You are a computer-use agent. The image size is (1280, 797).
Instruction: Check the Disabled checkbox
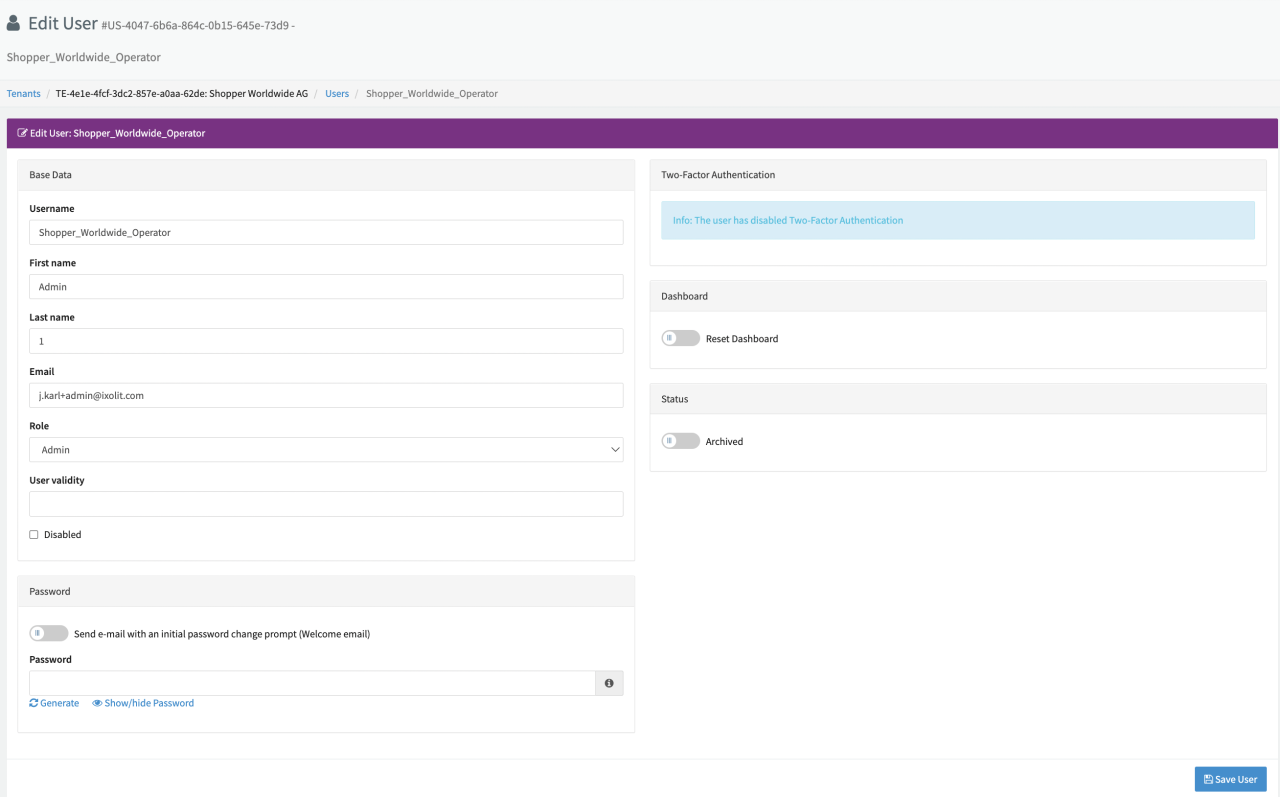pyautogui.click(x=34, y=535)
